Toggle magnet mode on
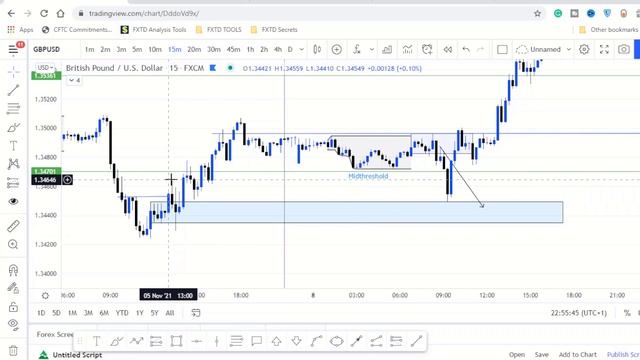The image size is (640, 360). [x=13, y=270]
